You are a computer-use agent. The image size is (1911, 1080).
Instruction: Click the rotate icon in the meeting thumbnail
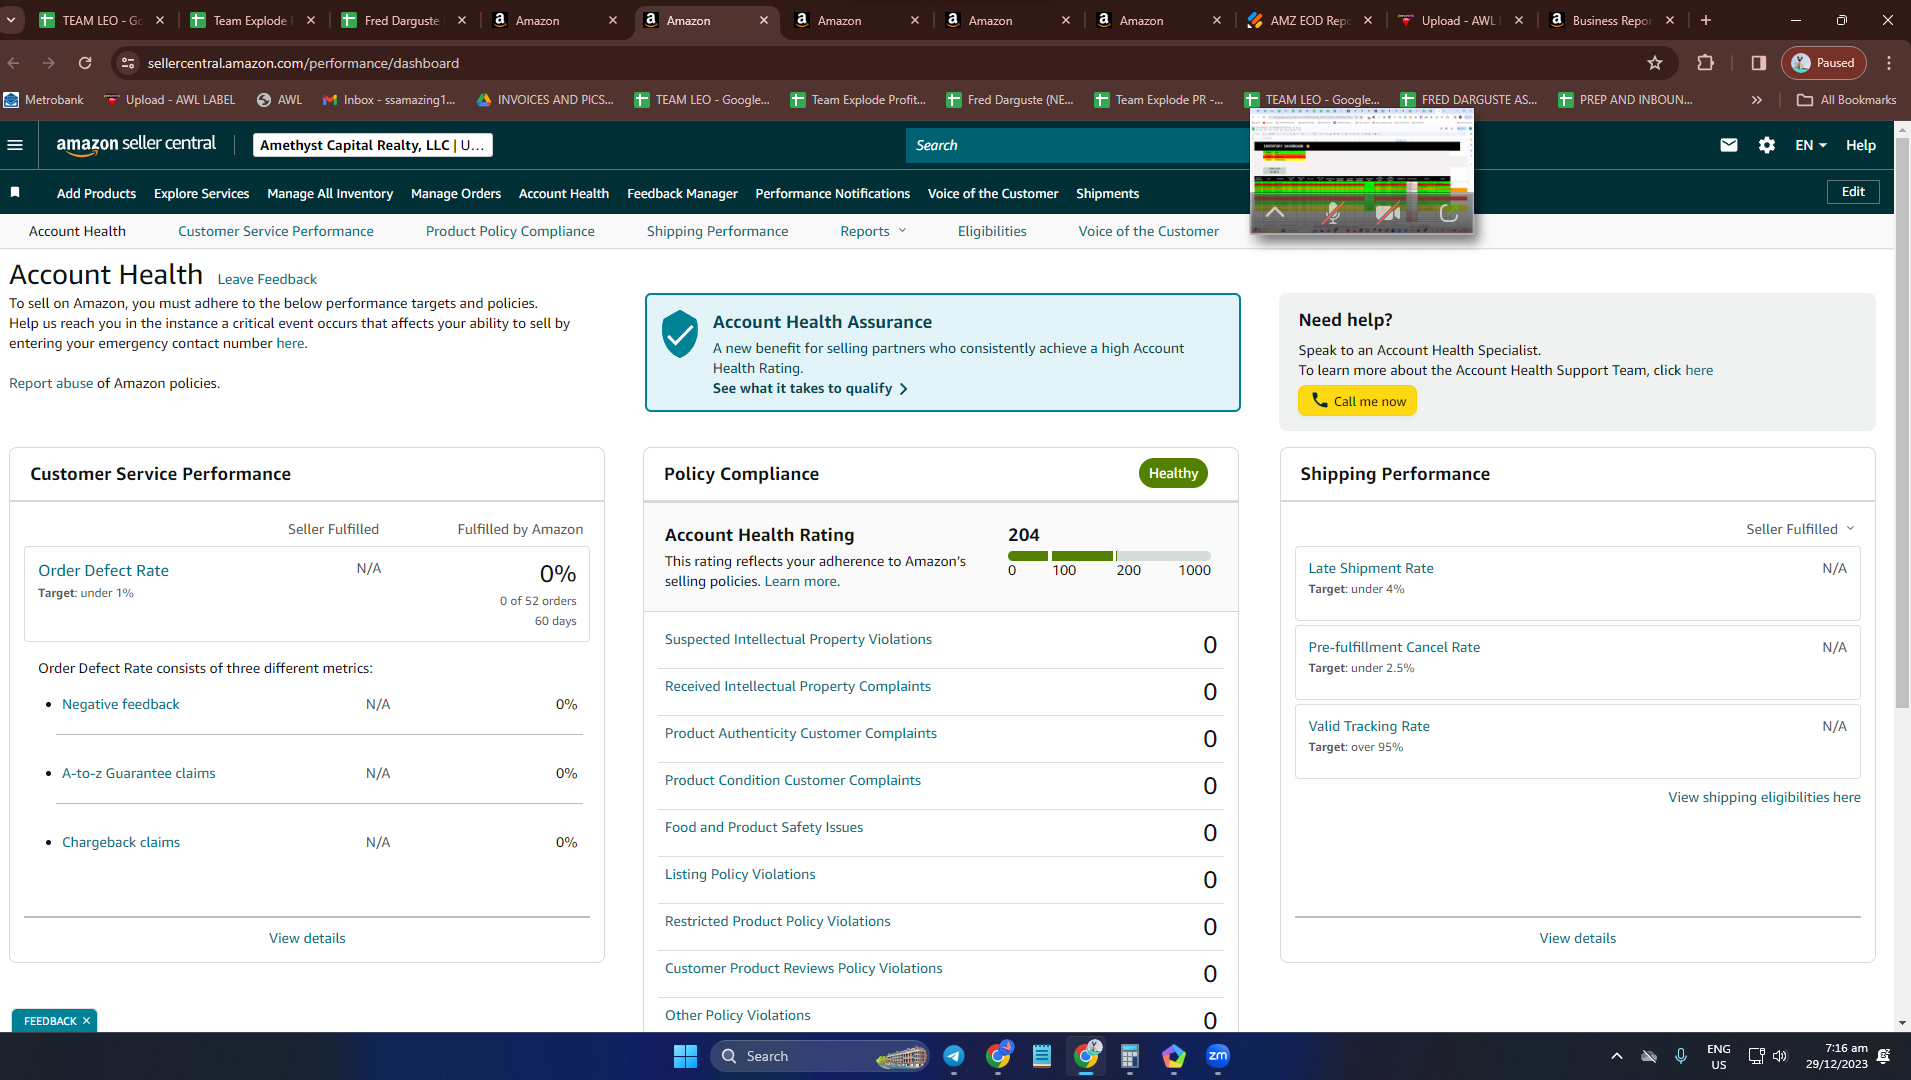point(1448,212)
